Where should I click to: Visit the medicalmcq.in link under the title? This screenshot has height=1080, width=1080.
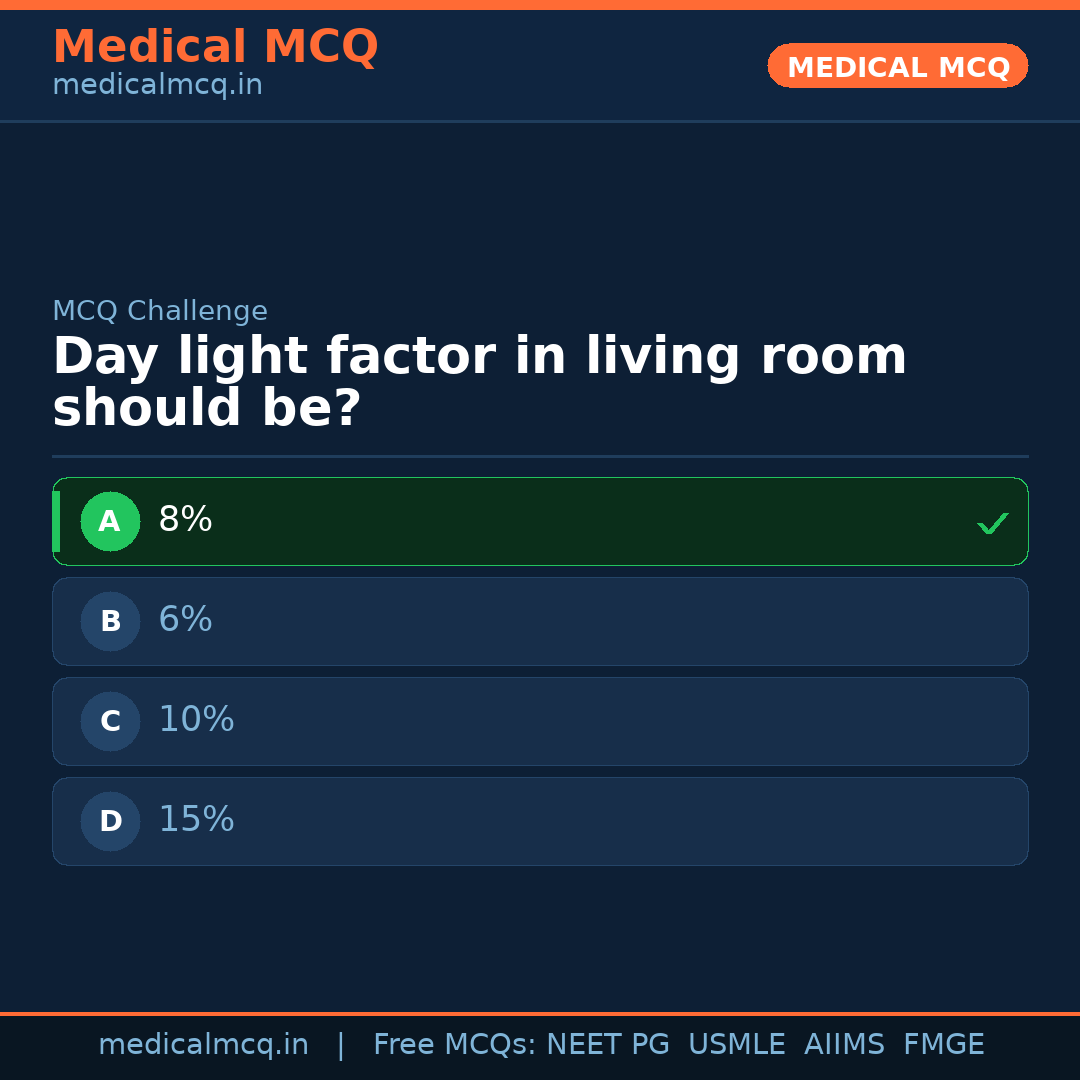[x=157, y=86]
